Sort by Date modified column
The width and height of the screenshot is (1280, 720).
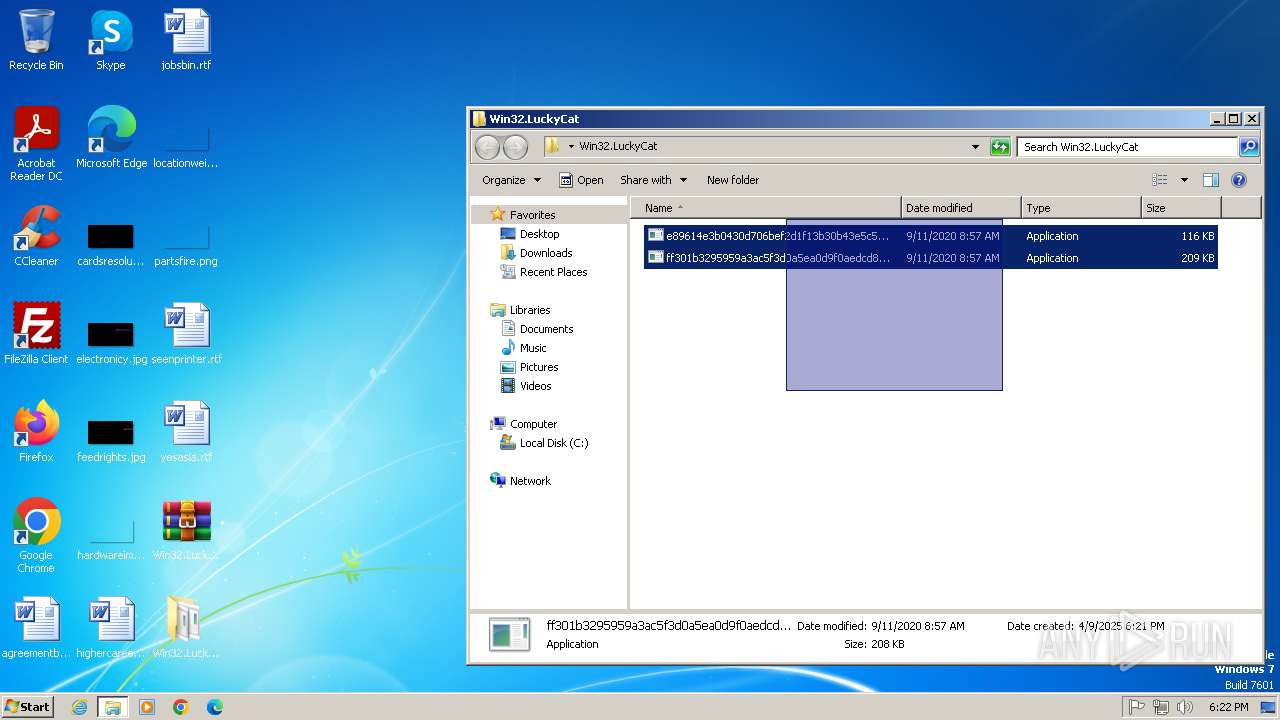click(961, 208)
